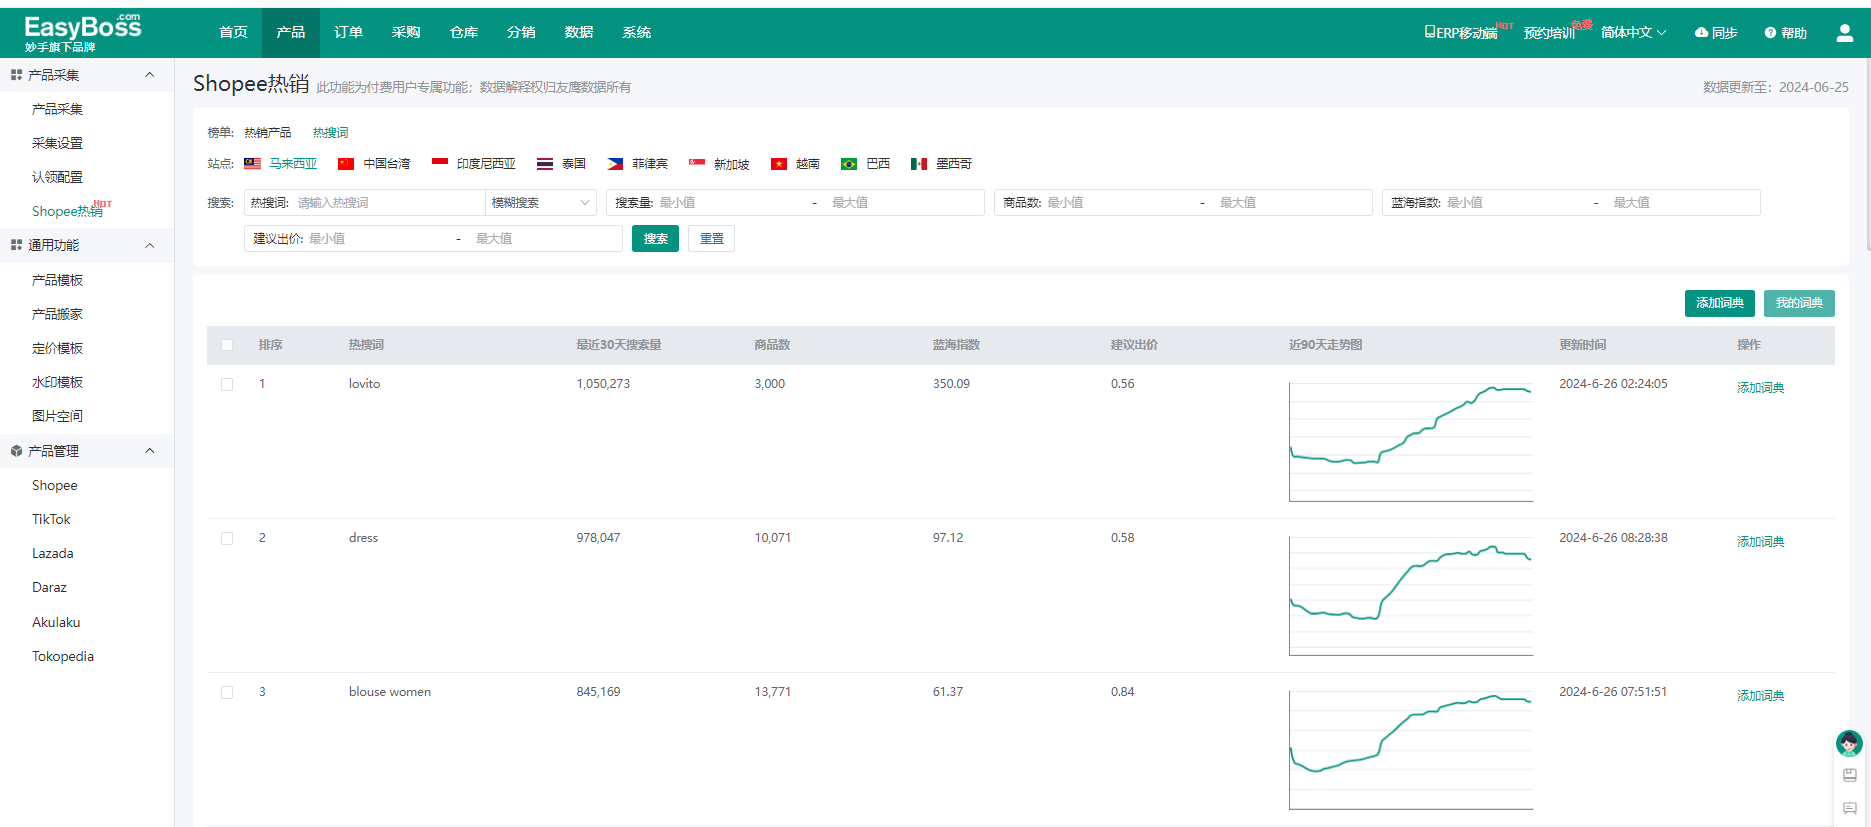This screenshot has height=827, width=1871.
Task: Open the 采购 top menu
Action: tap(406, 33)
